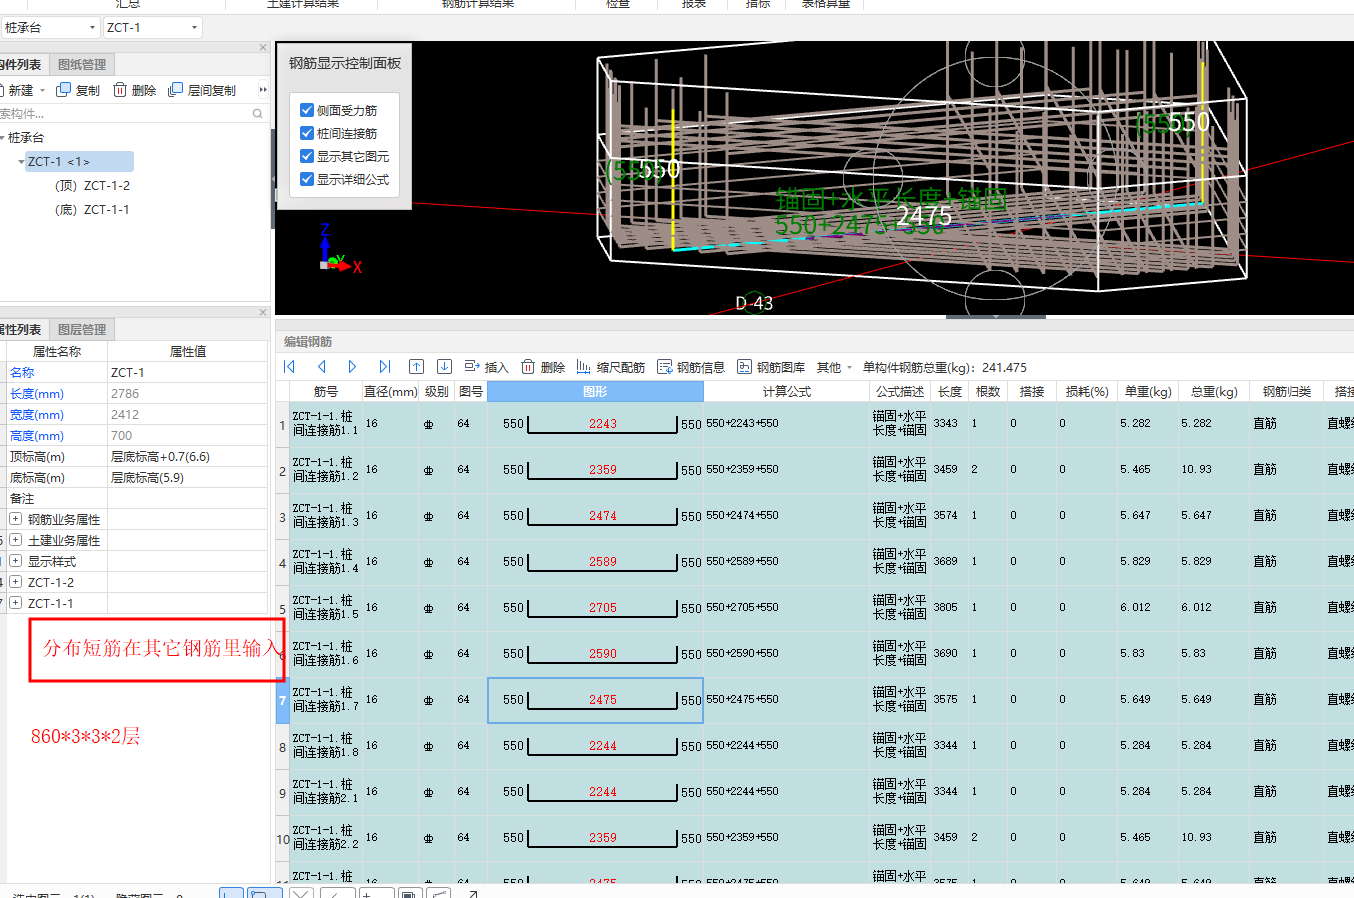This screenshot has width=1354, height=898.
Task: Go to next rebar record arrow
Action: coord(352,367)
